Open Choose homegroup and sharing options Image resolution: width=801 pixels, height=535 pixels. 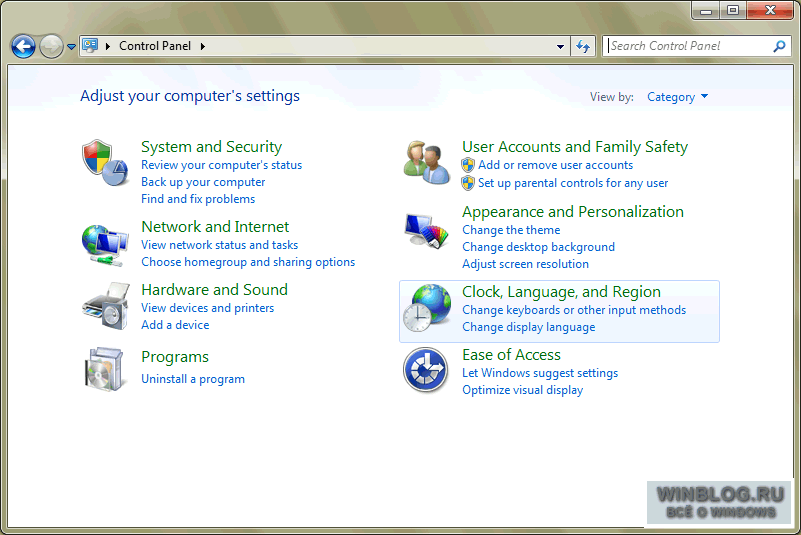pos(248,262)
